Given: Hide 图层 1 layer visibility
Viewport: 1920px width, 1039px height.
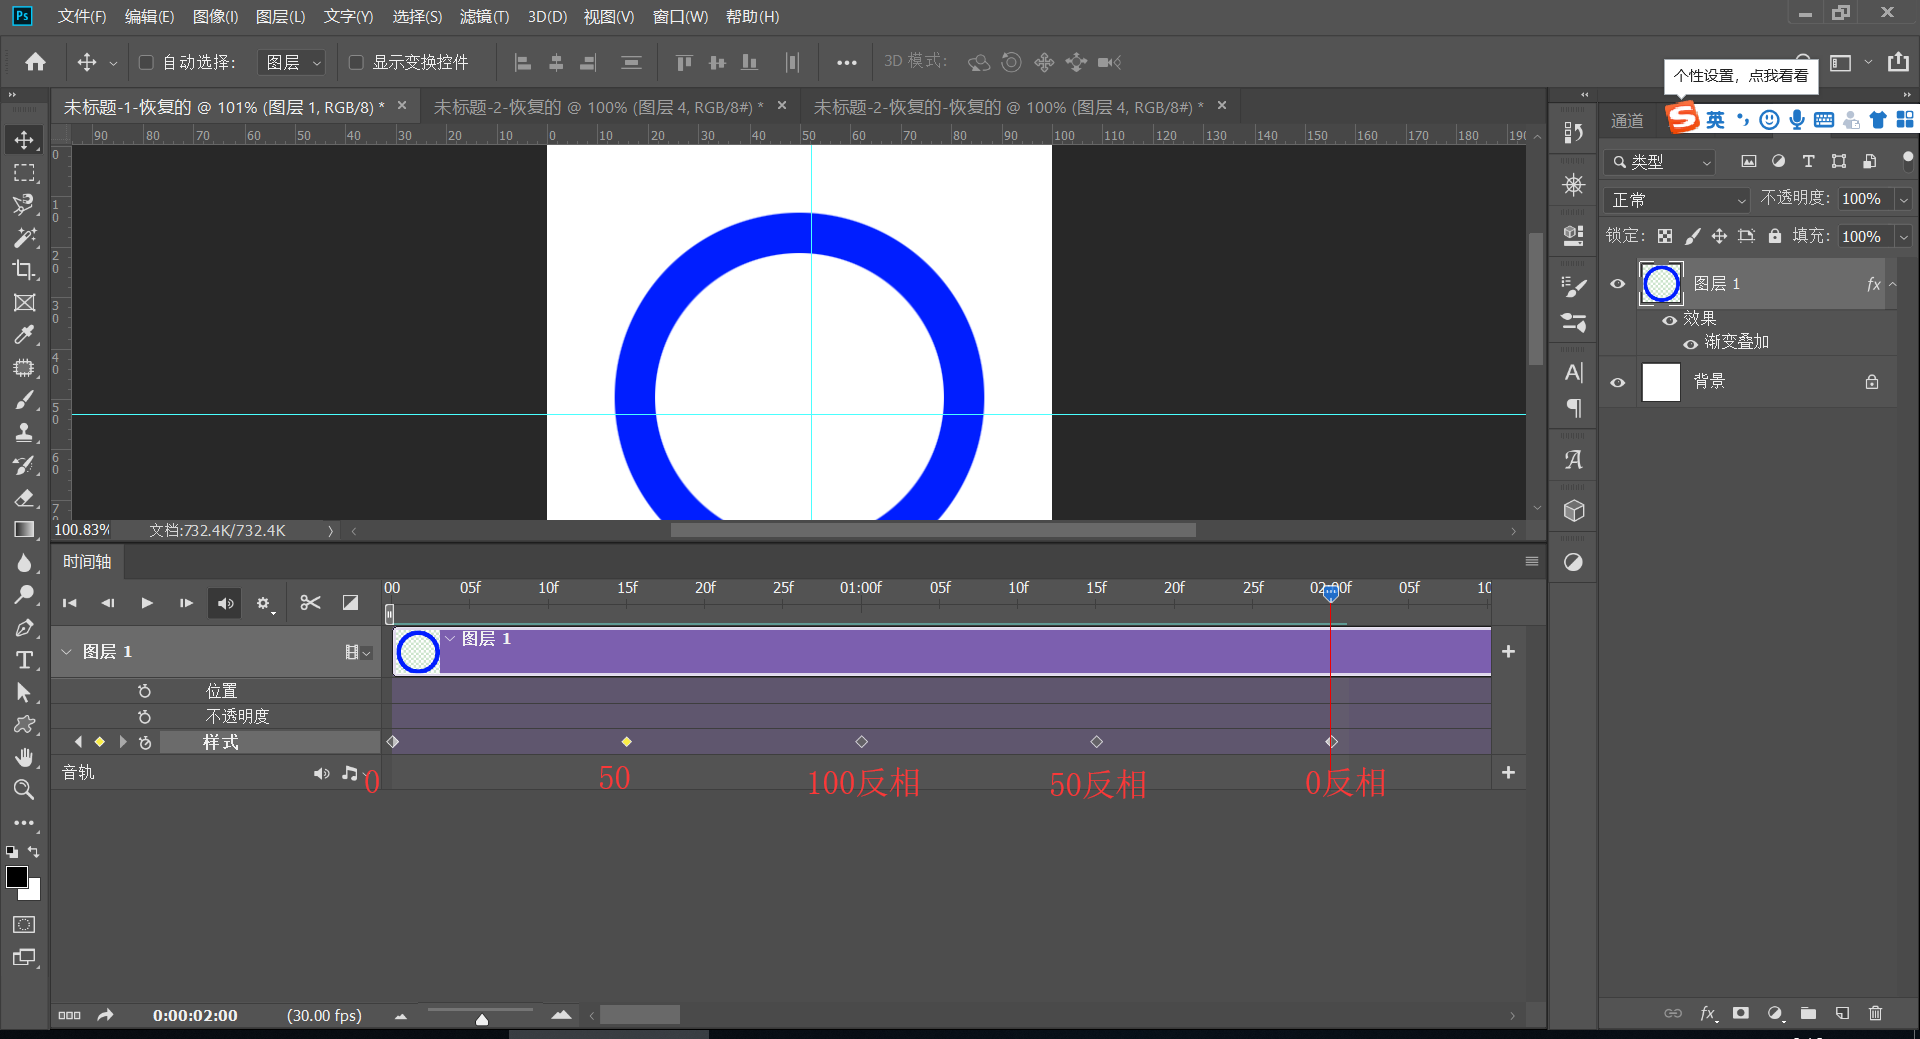Looking at the screenshot, I should pyautogui.click(x=1618, y=284).
